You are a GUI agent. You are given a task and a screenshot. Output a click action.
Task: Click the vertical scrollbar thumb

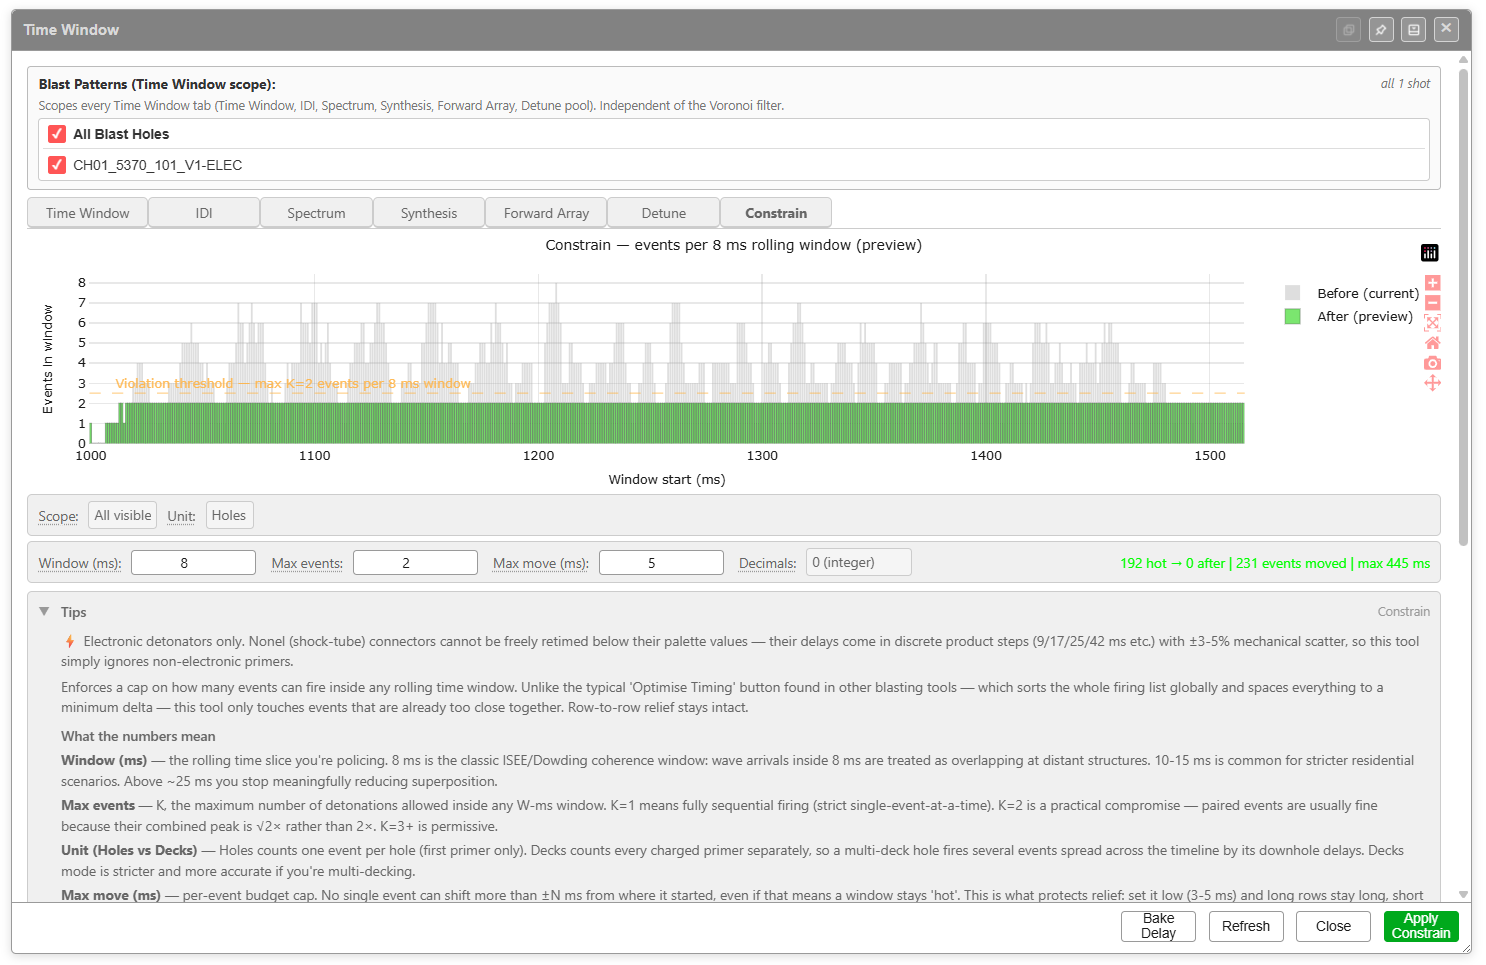click(x=1463, y=306)
